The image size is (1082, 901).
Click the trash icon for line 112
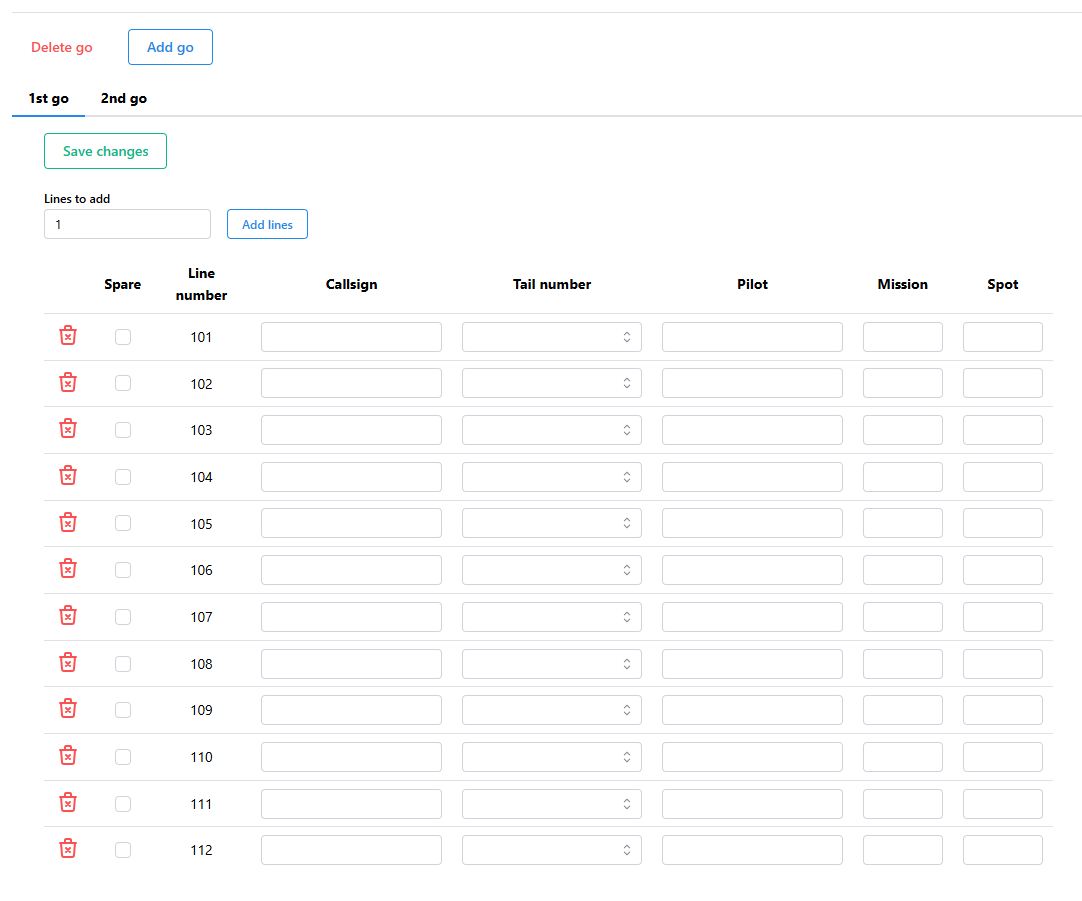pos(68,849)
